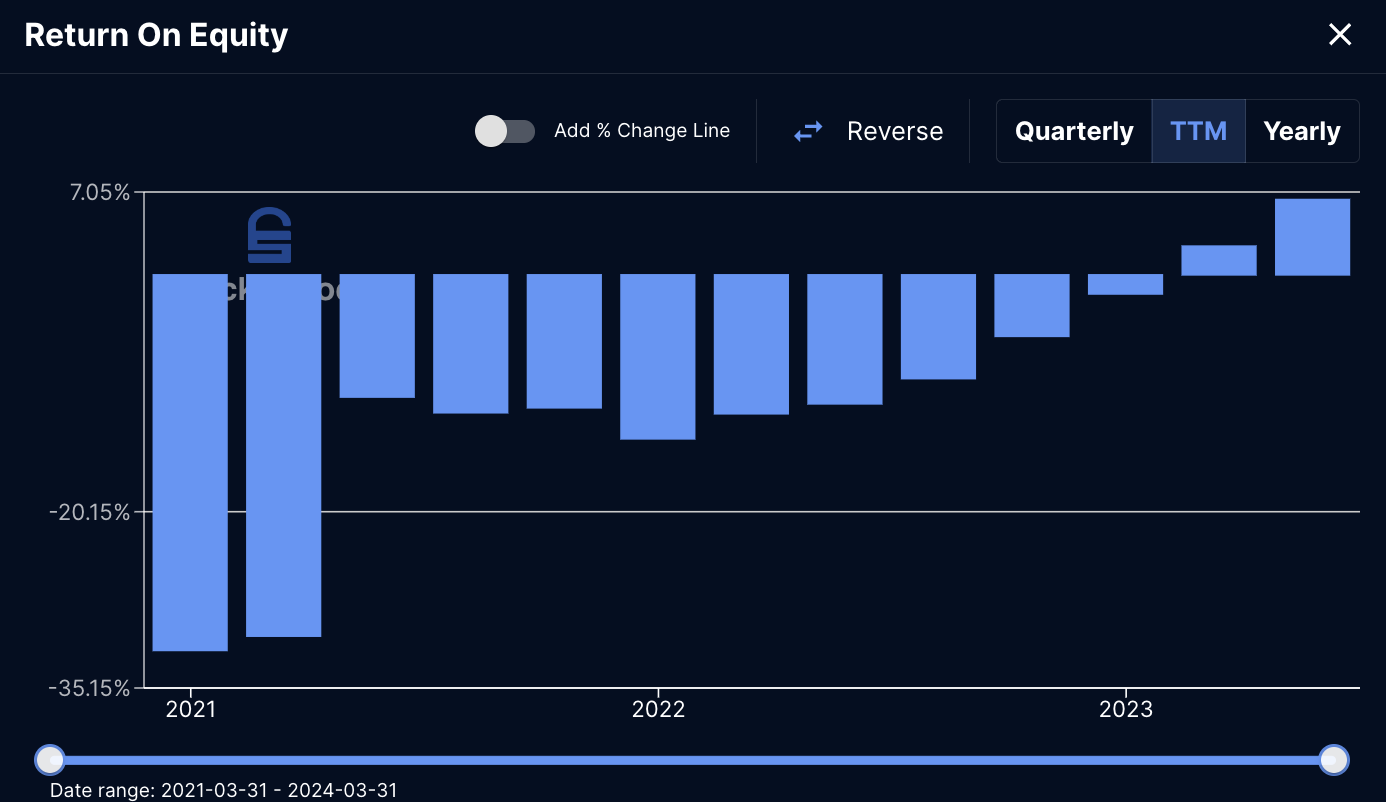Click the smaller positive bar after 2023
This screenshot has height=802, width=1386.
[1219, 260]
